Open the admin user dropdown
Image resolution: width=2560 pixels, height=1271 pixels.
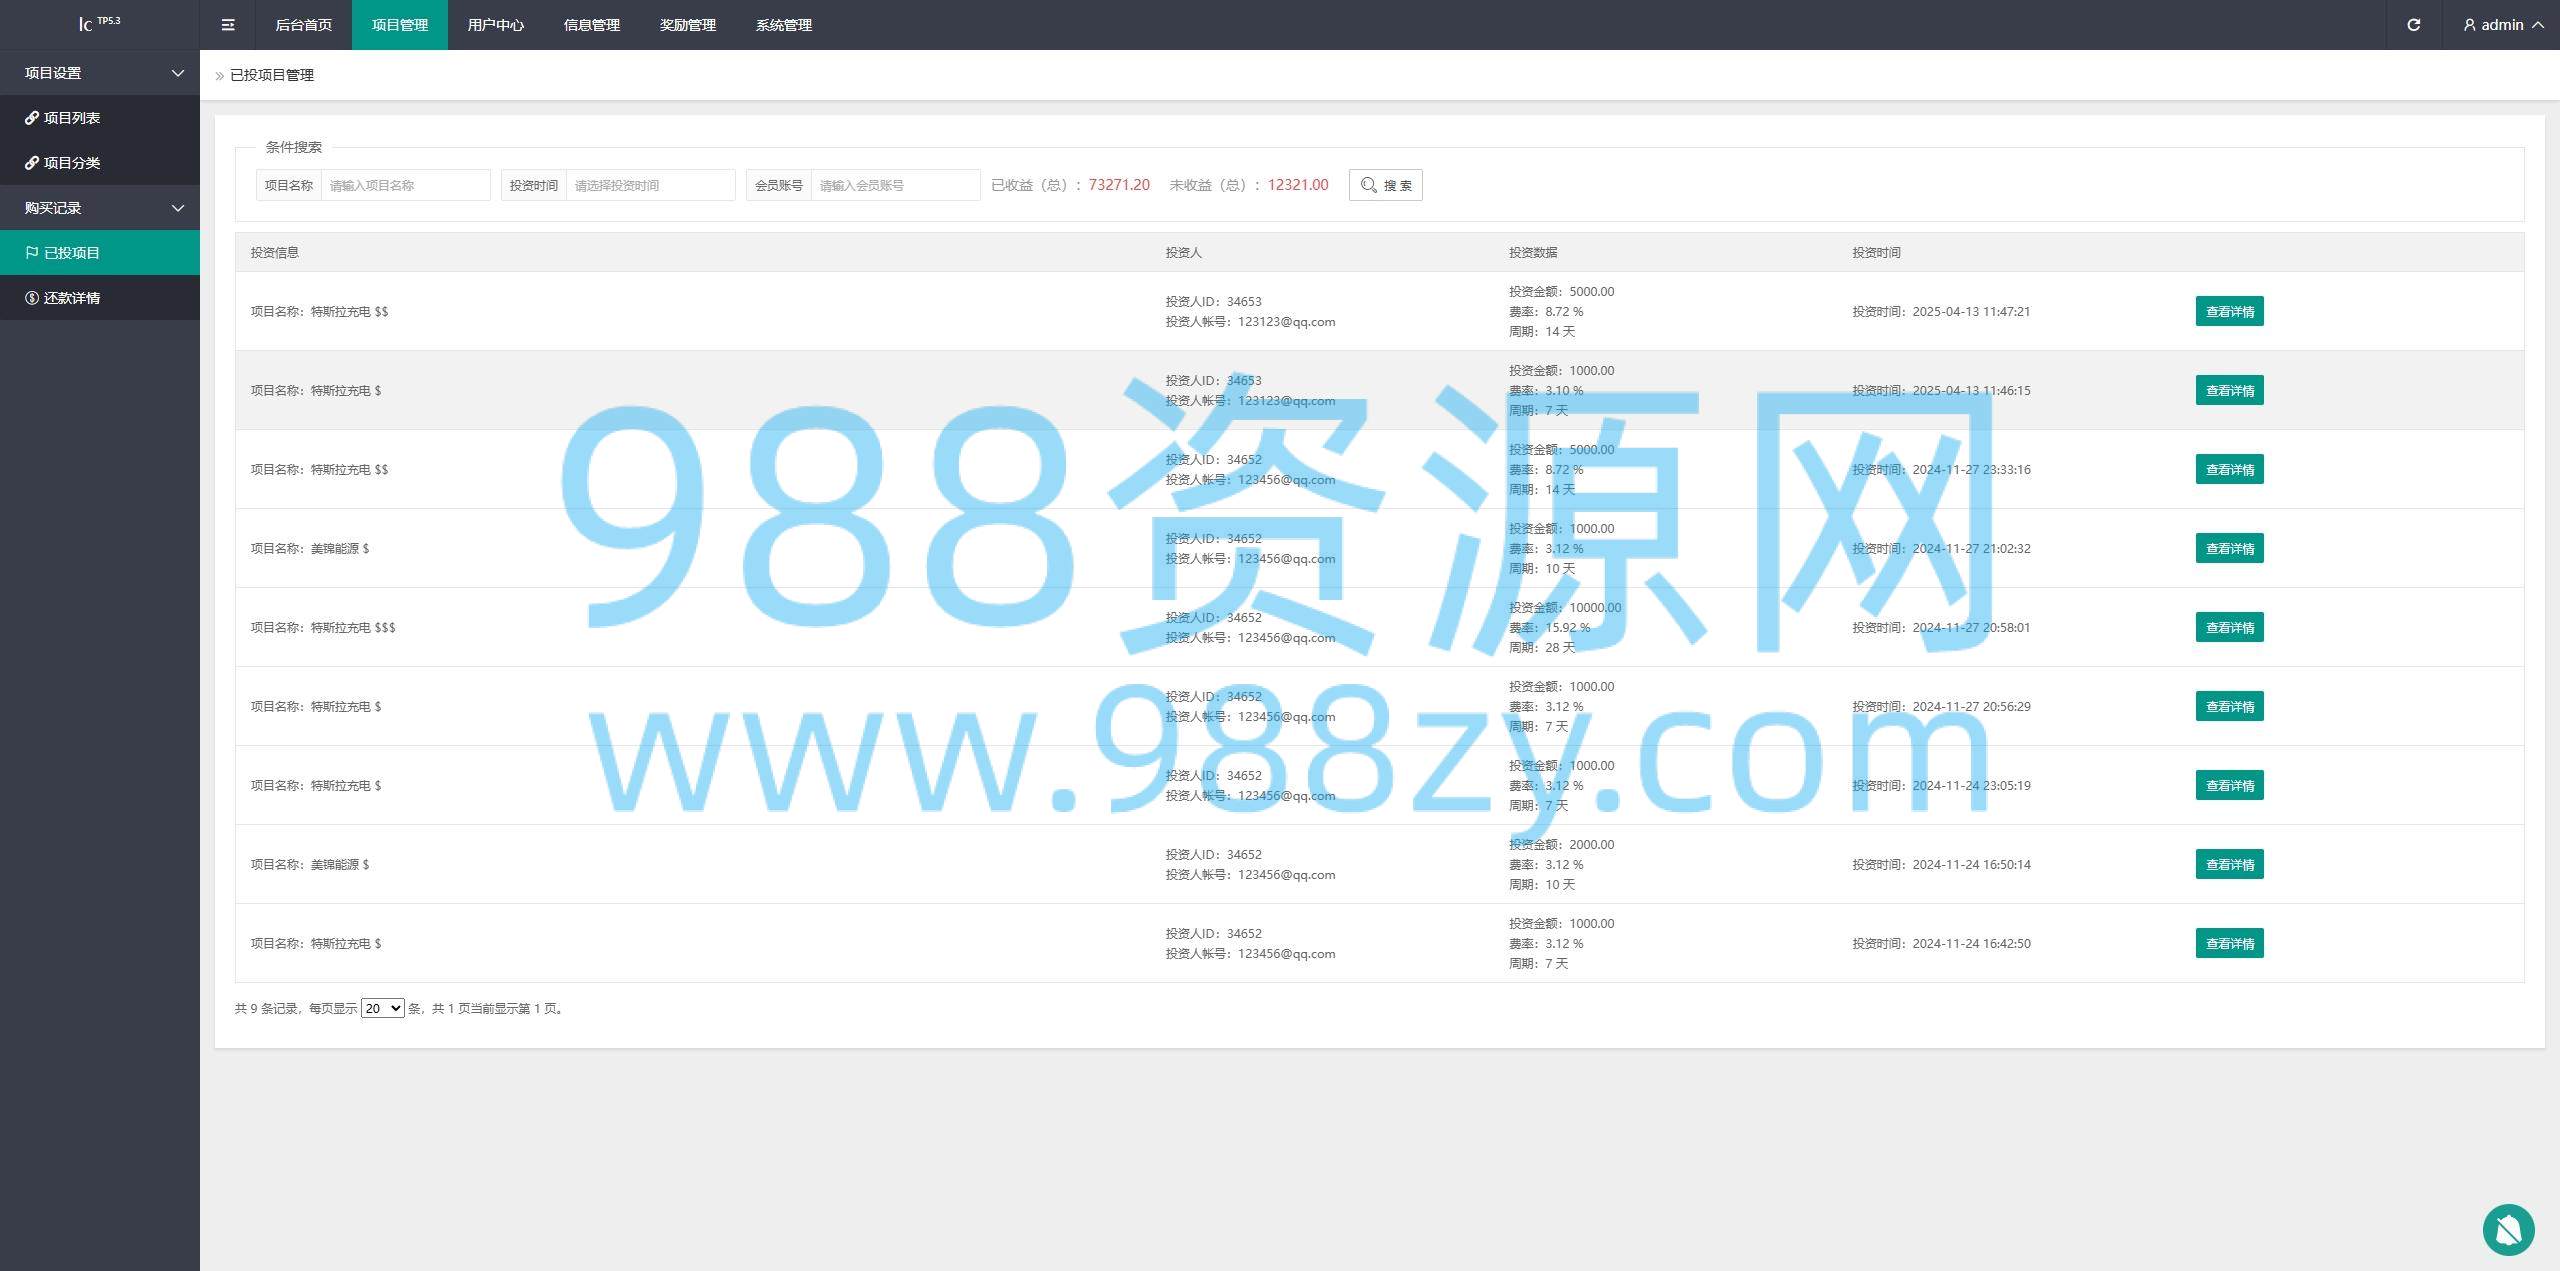pyautogui.click(x=2503, y=25)
